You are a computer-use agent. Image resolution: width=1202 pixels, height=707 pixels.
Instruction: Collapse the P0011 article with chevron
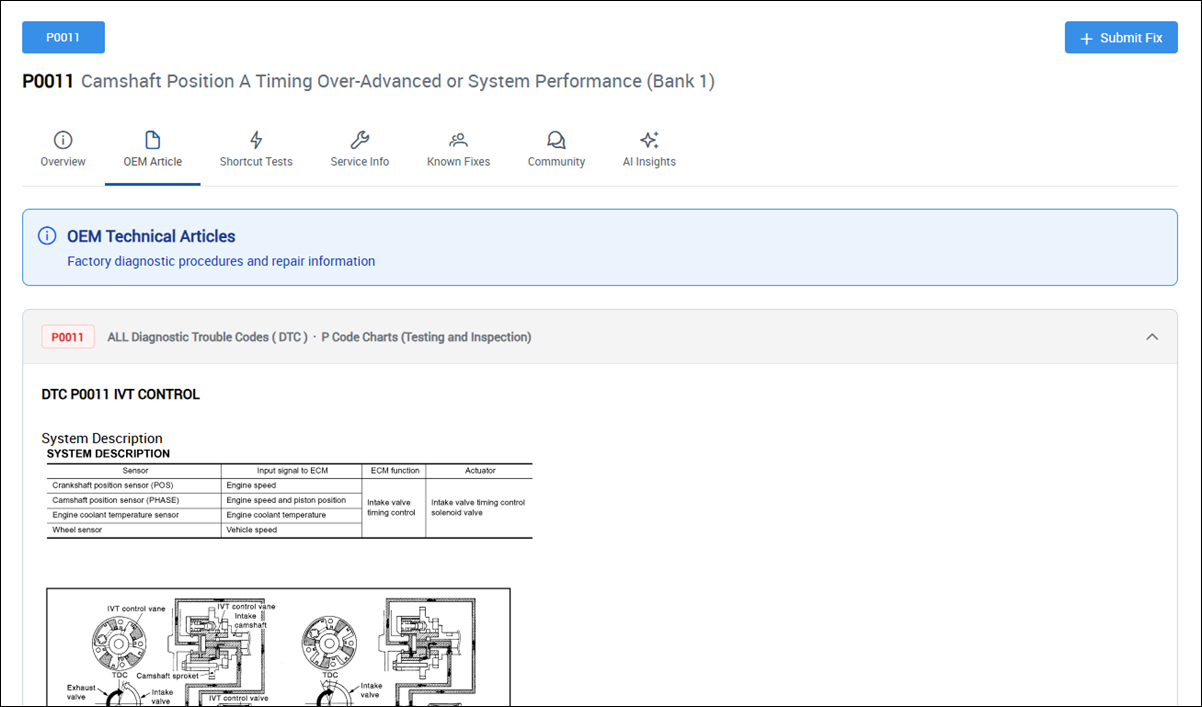[1152, 337]
